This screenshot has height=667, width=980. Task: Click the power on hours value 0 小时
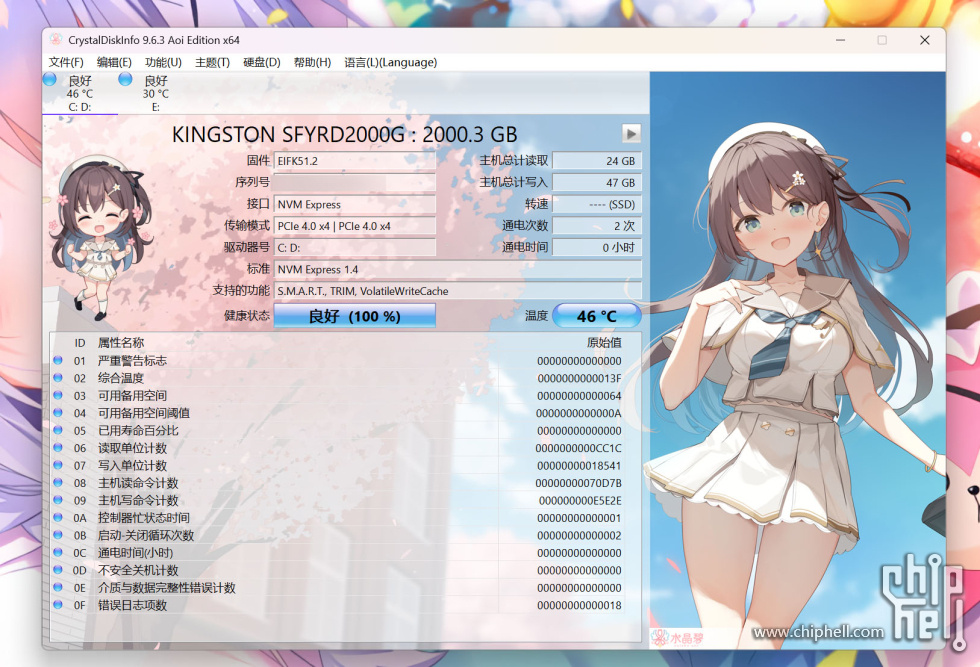[597, 248]
